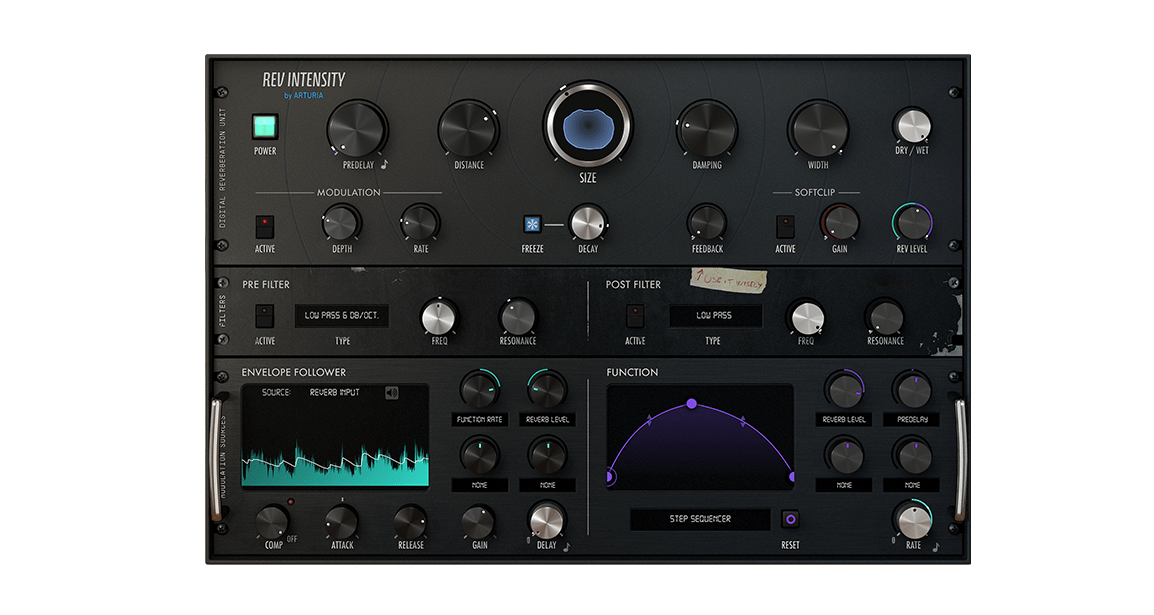
Task: Click the Modulation Depth knob
Action: 341,223
